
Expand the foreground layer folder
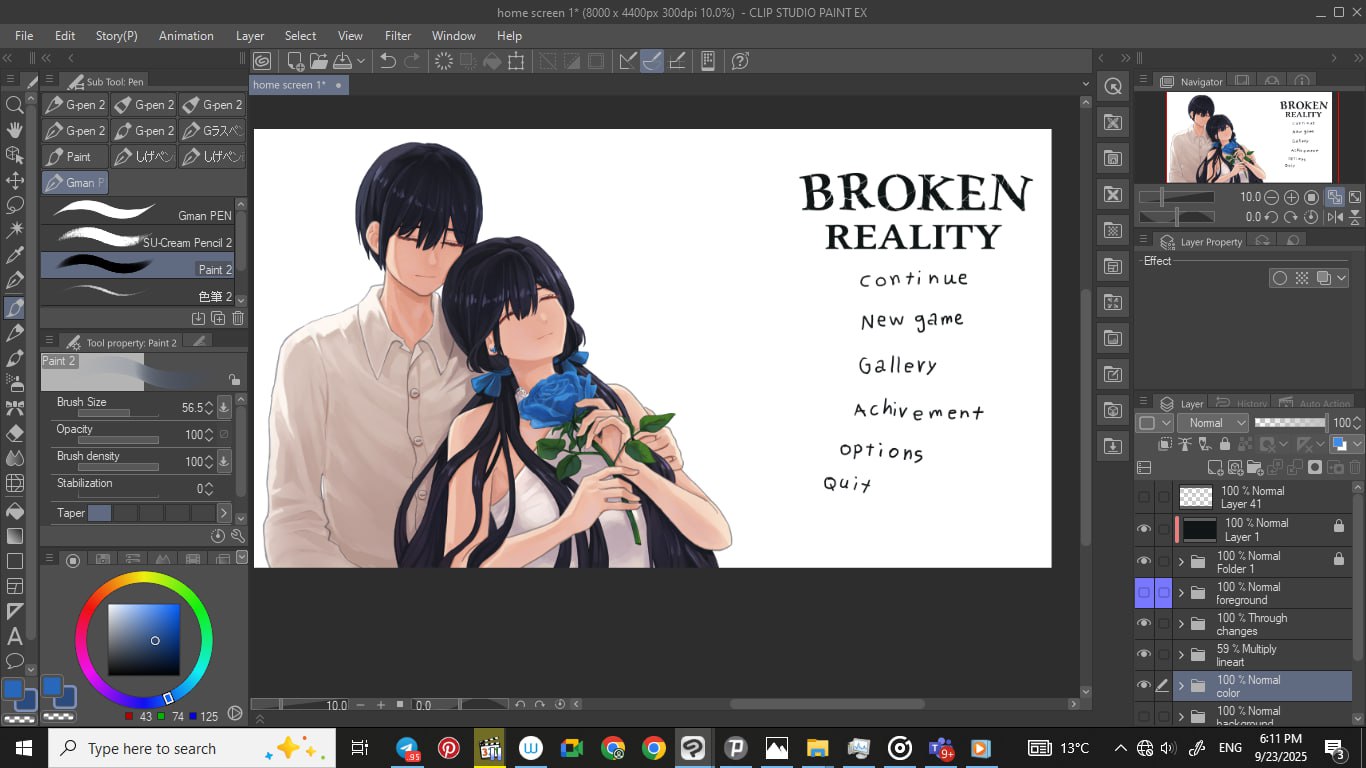click(x=1181, y=593)
